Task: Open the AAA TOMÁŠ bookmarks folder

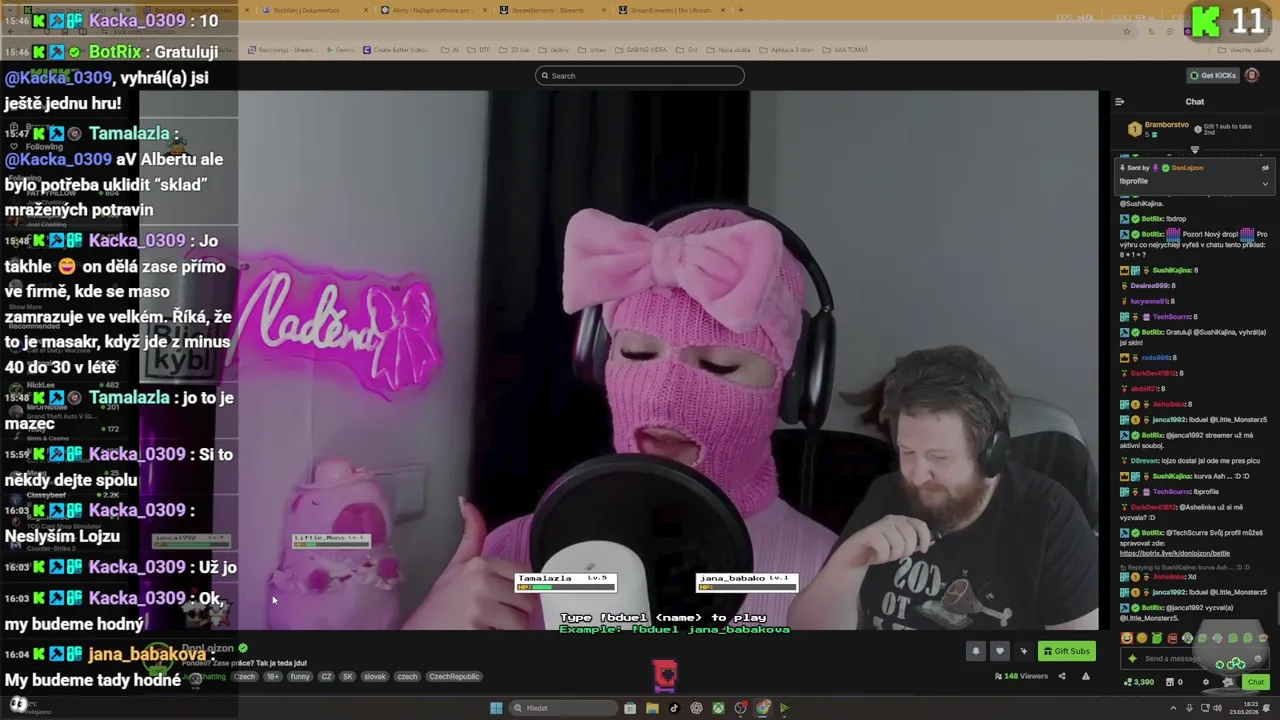Action: coord(847,50)
